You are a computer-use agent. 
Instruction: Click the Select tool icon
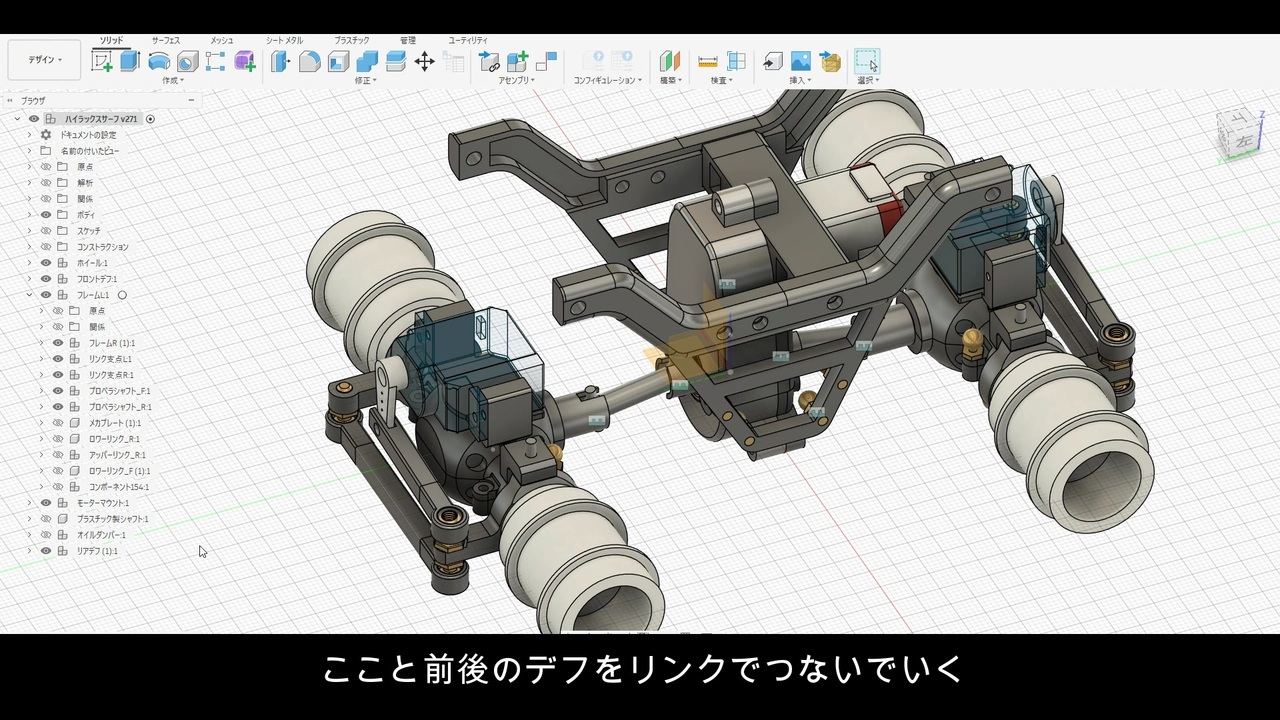(866, 62)
